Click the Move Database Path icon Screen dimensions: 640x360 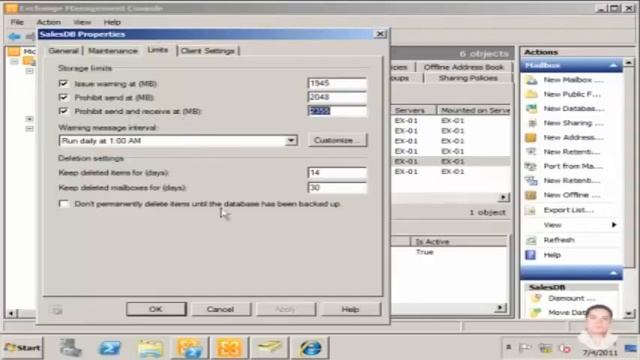point(536,313)
